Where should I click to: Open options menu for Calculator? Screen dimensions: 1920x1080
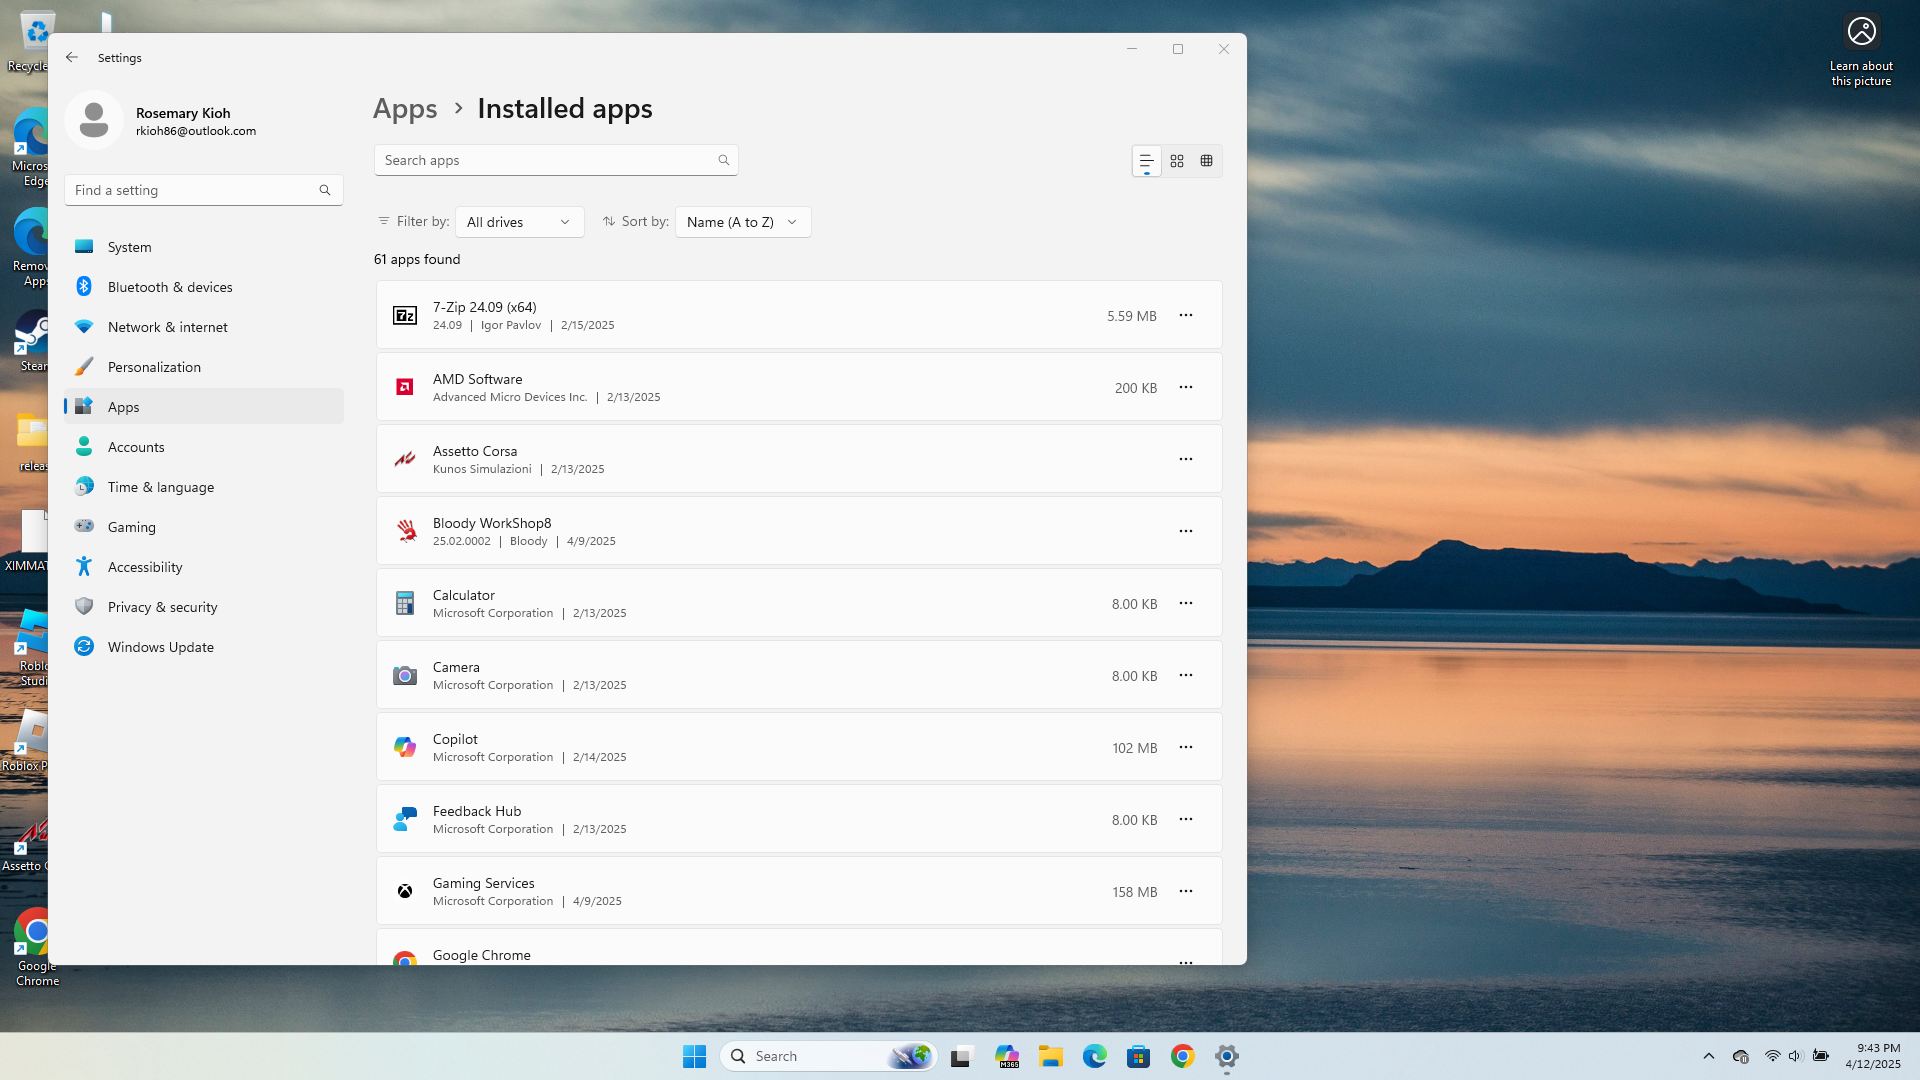pyautogui.click(x=1185, y=603)
